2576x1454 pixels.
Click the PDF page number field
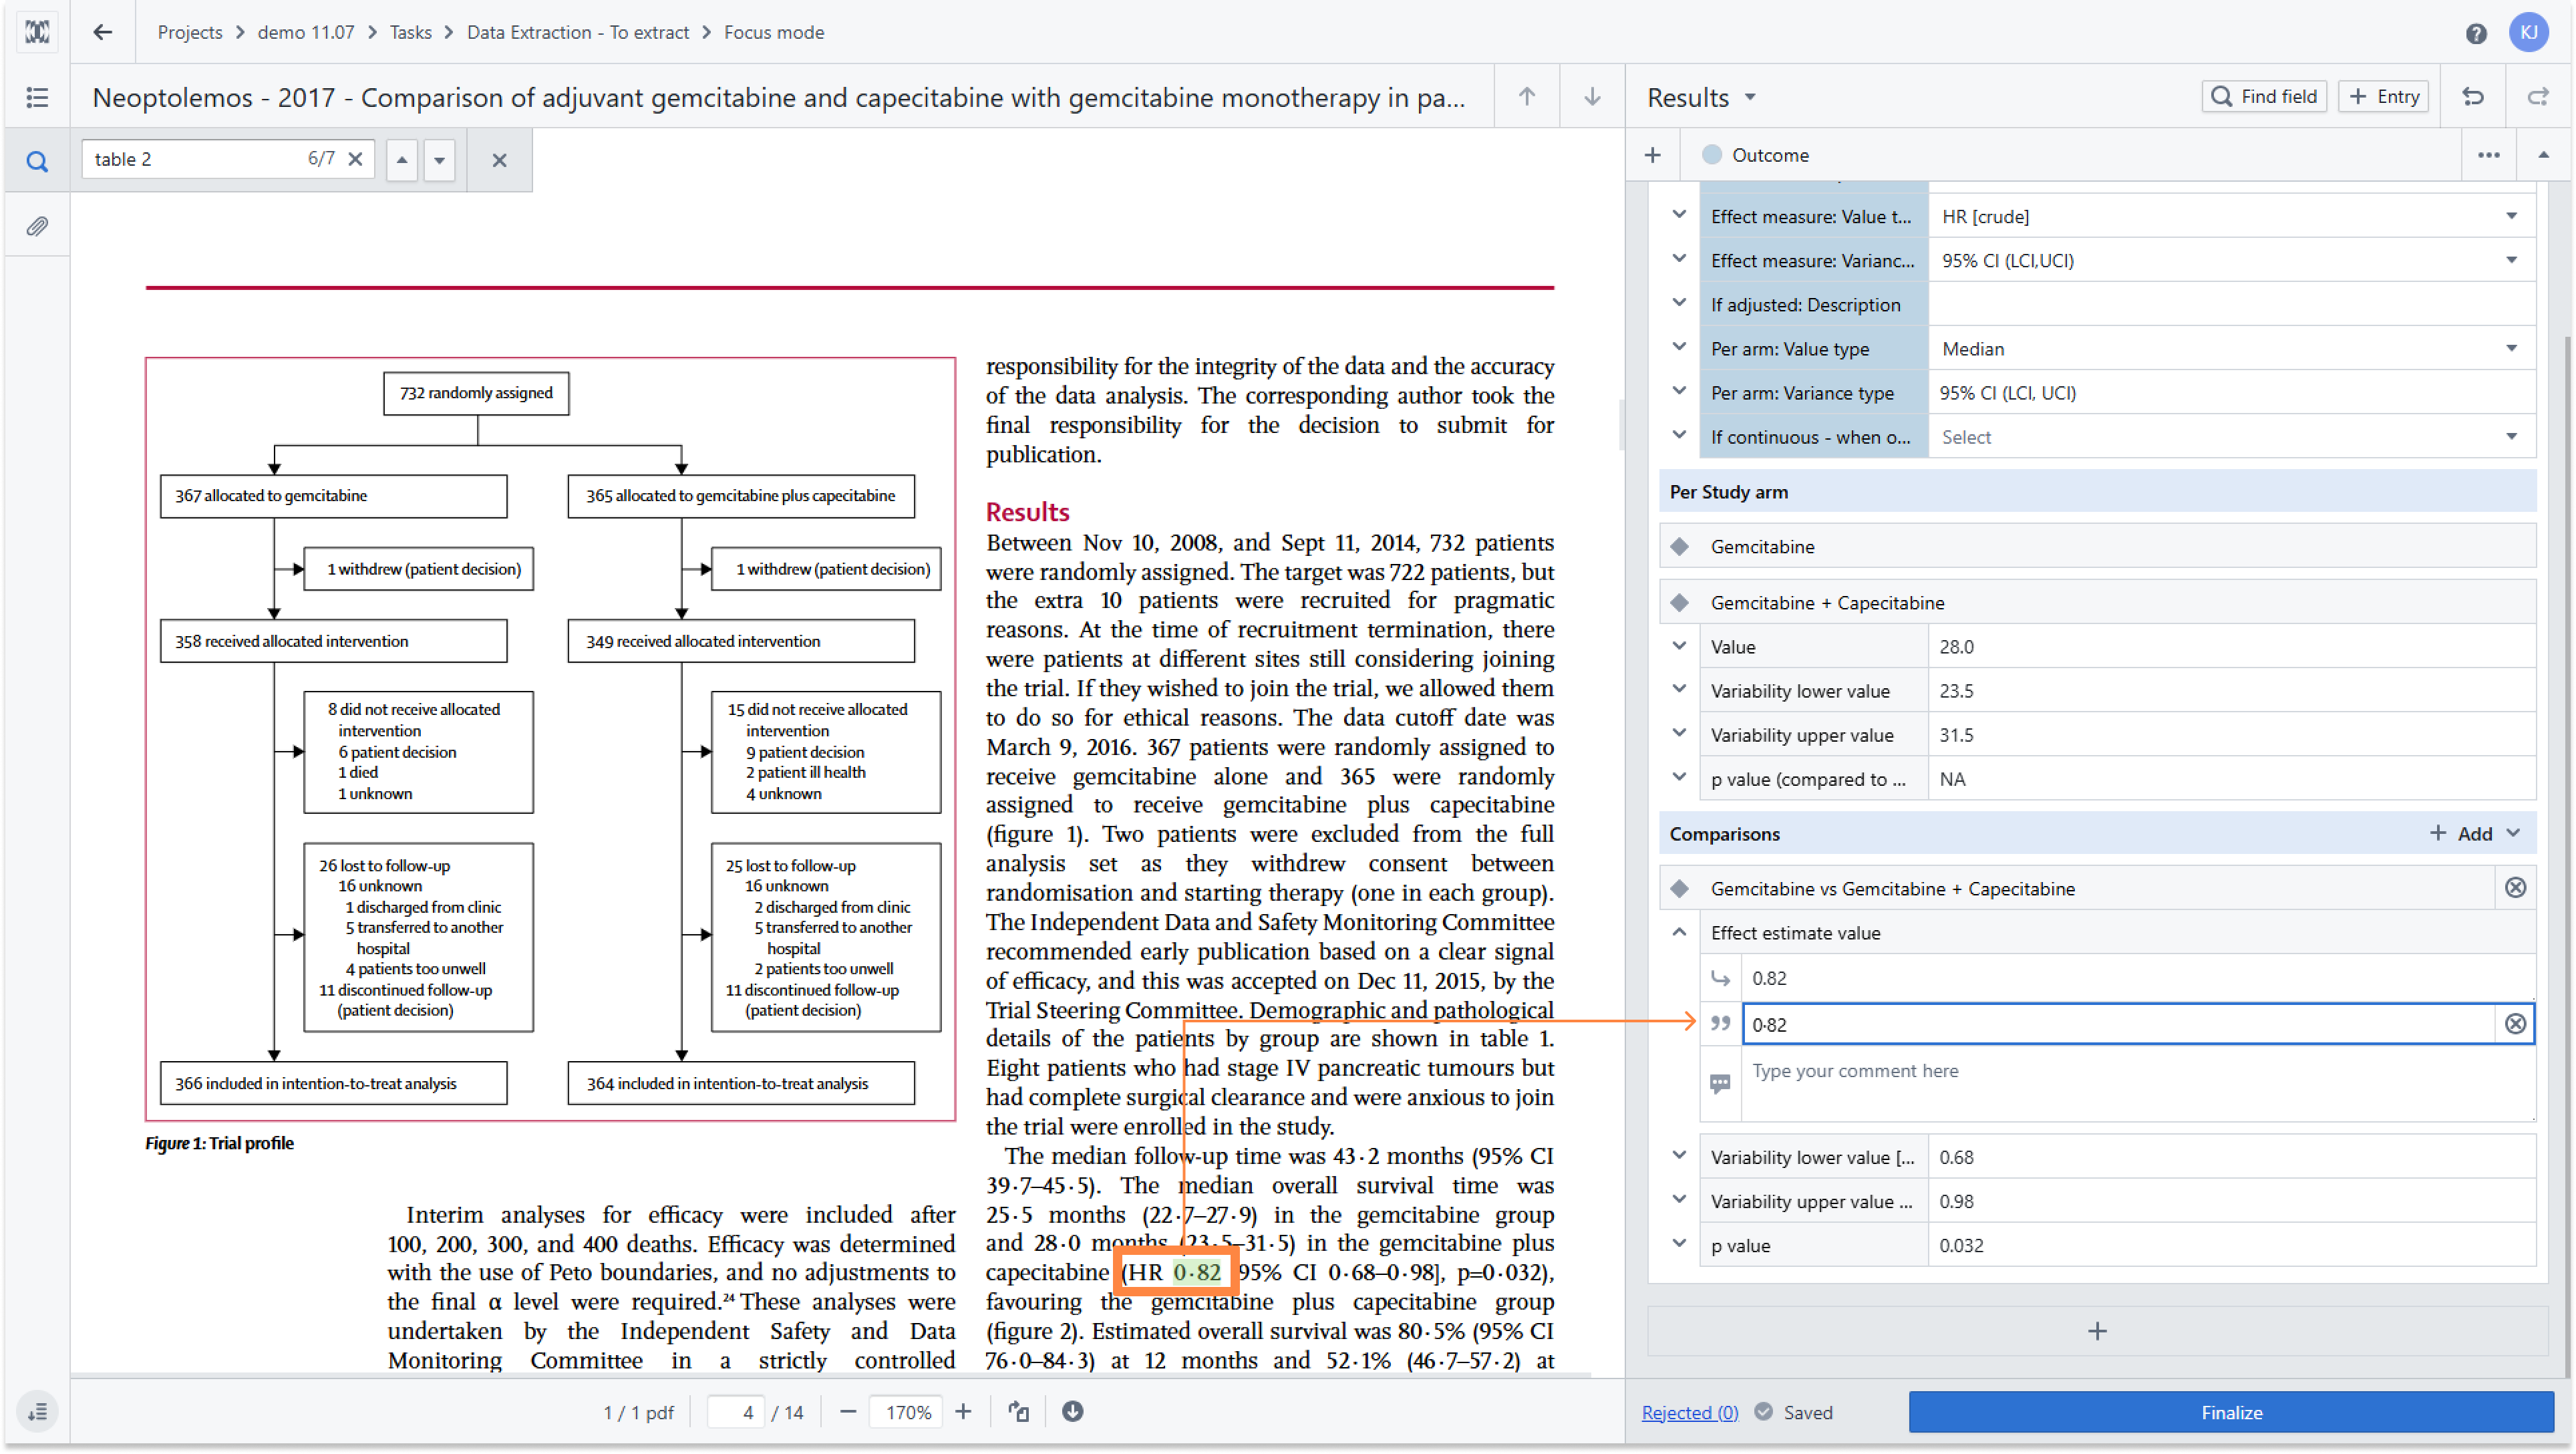pos(737,1412)
